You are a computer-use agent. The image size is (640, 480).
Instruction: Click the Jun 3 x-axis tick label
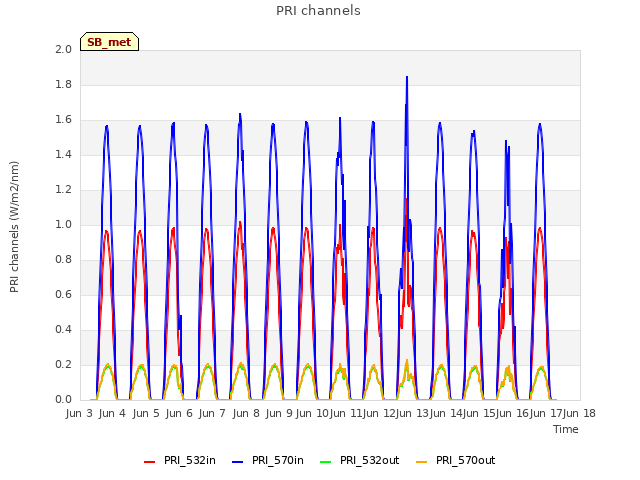click(79, 413)
